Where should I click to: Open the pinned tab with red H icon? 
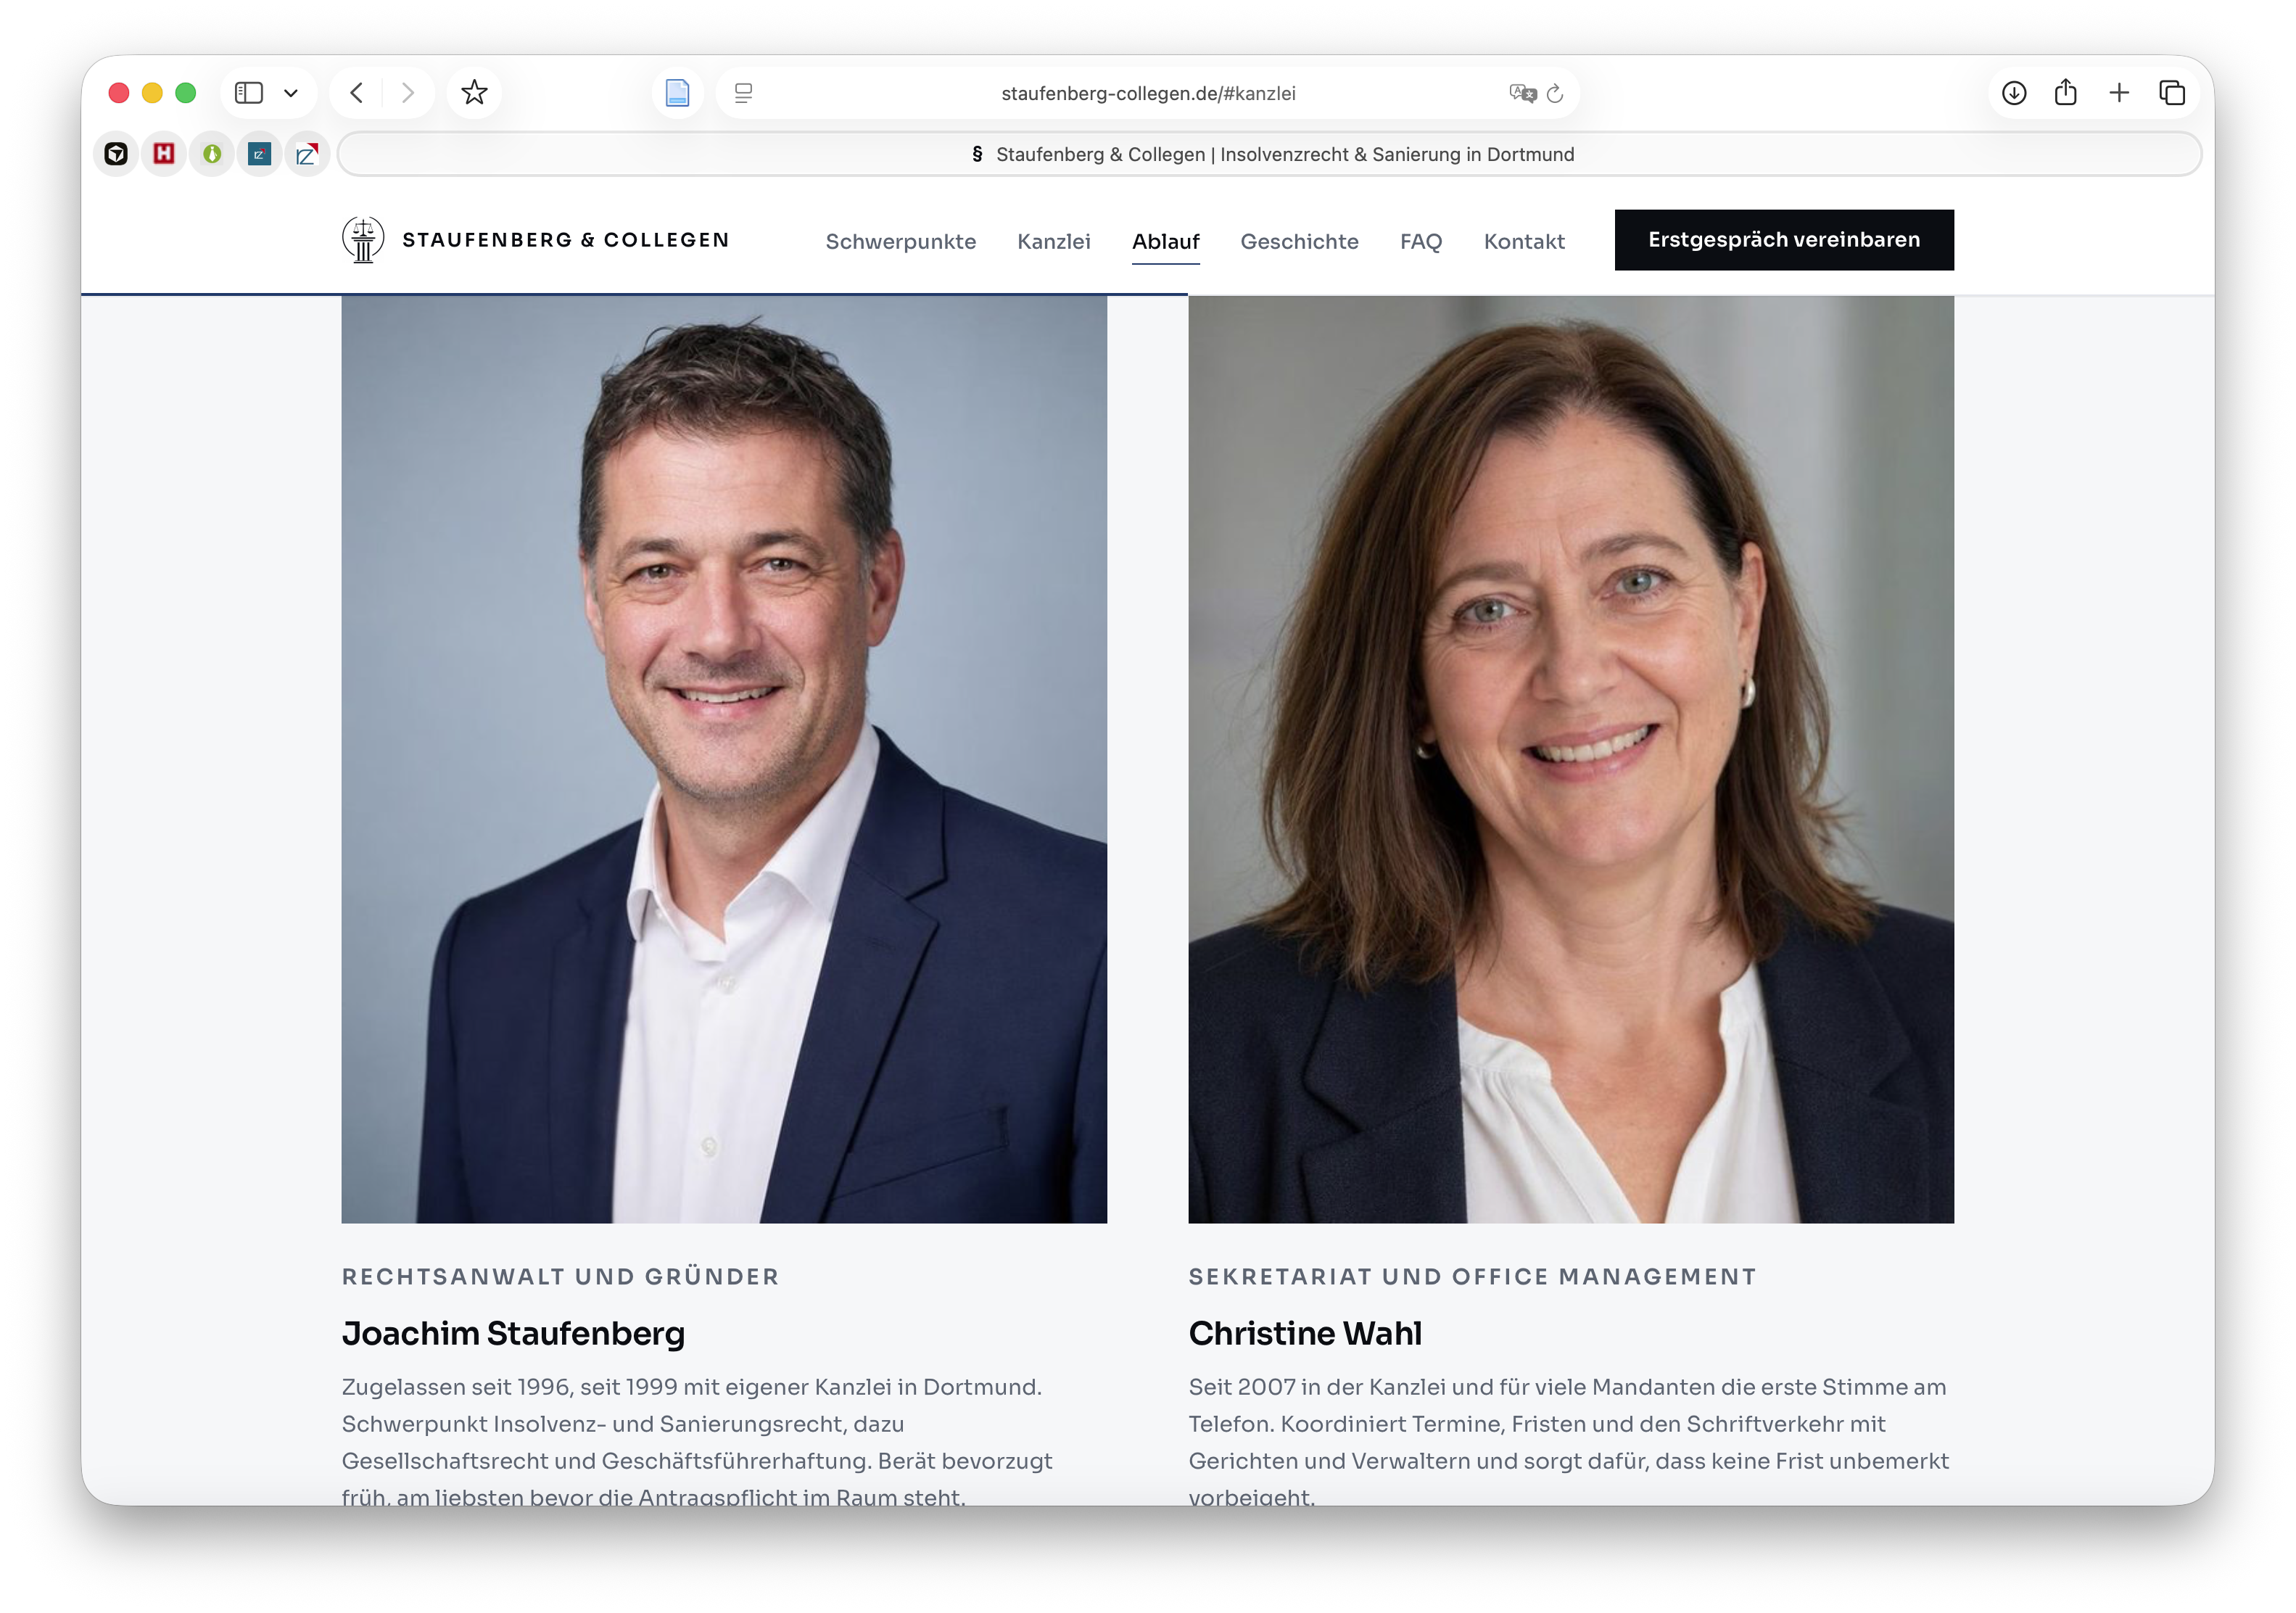[x=164, y=154]
